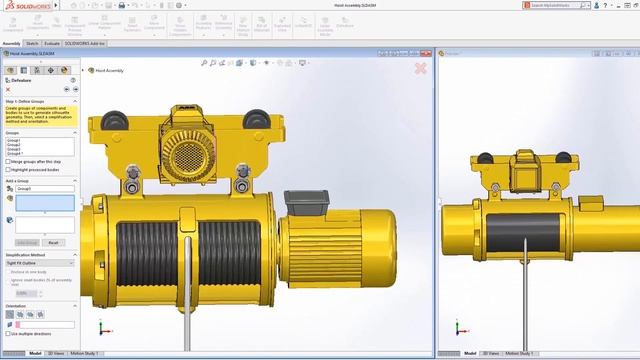Collapse the Add a Group section
The height and width of the screenshot is (360, 640).
(x=75, y=181)
